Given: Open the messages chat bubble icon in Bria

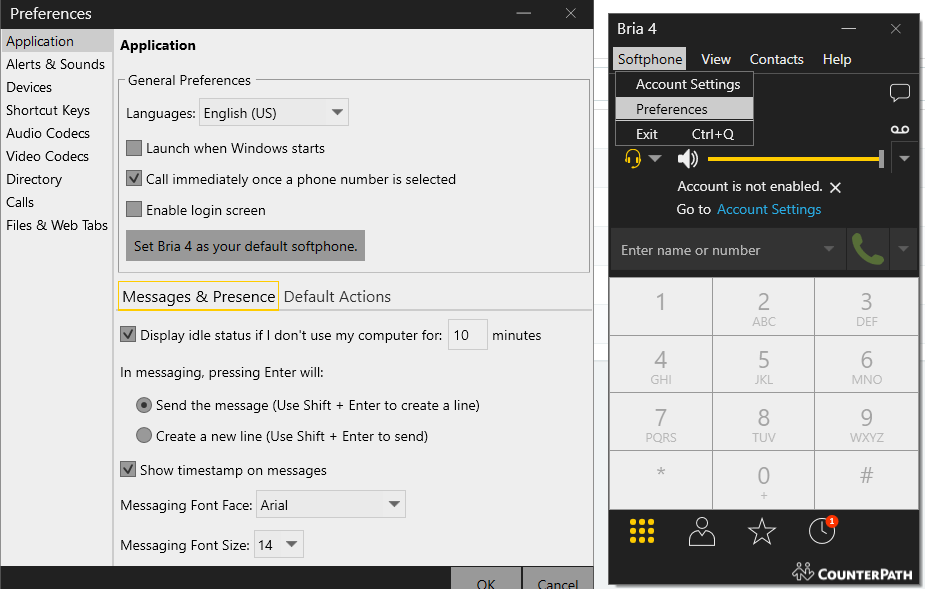Looking at the screenshot, I should point(899,93).
